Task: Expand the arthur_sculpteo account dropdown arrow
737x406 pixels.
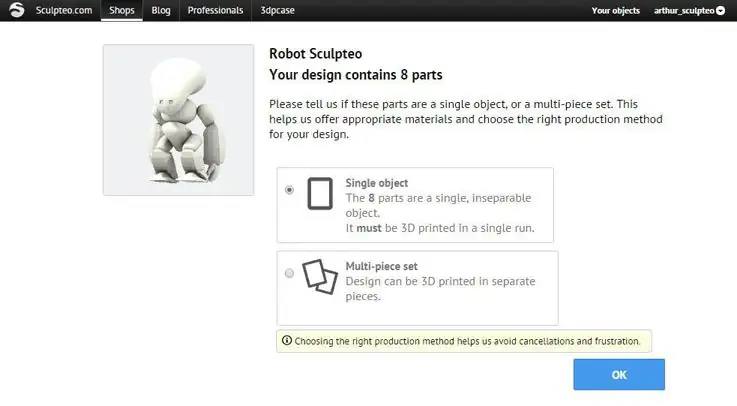Action: [x=721, y=10]
